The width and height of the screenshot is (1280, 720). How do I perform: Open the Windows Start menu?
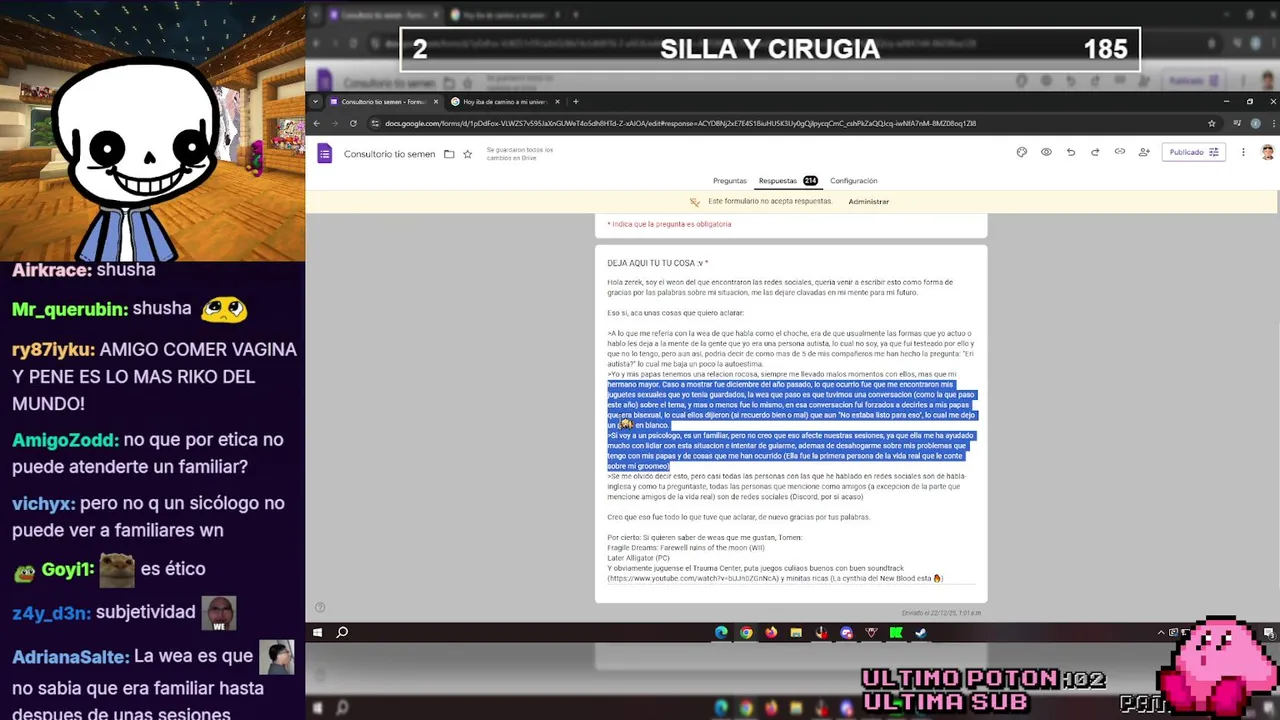click(x=317, y=632)
